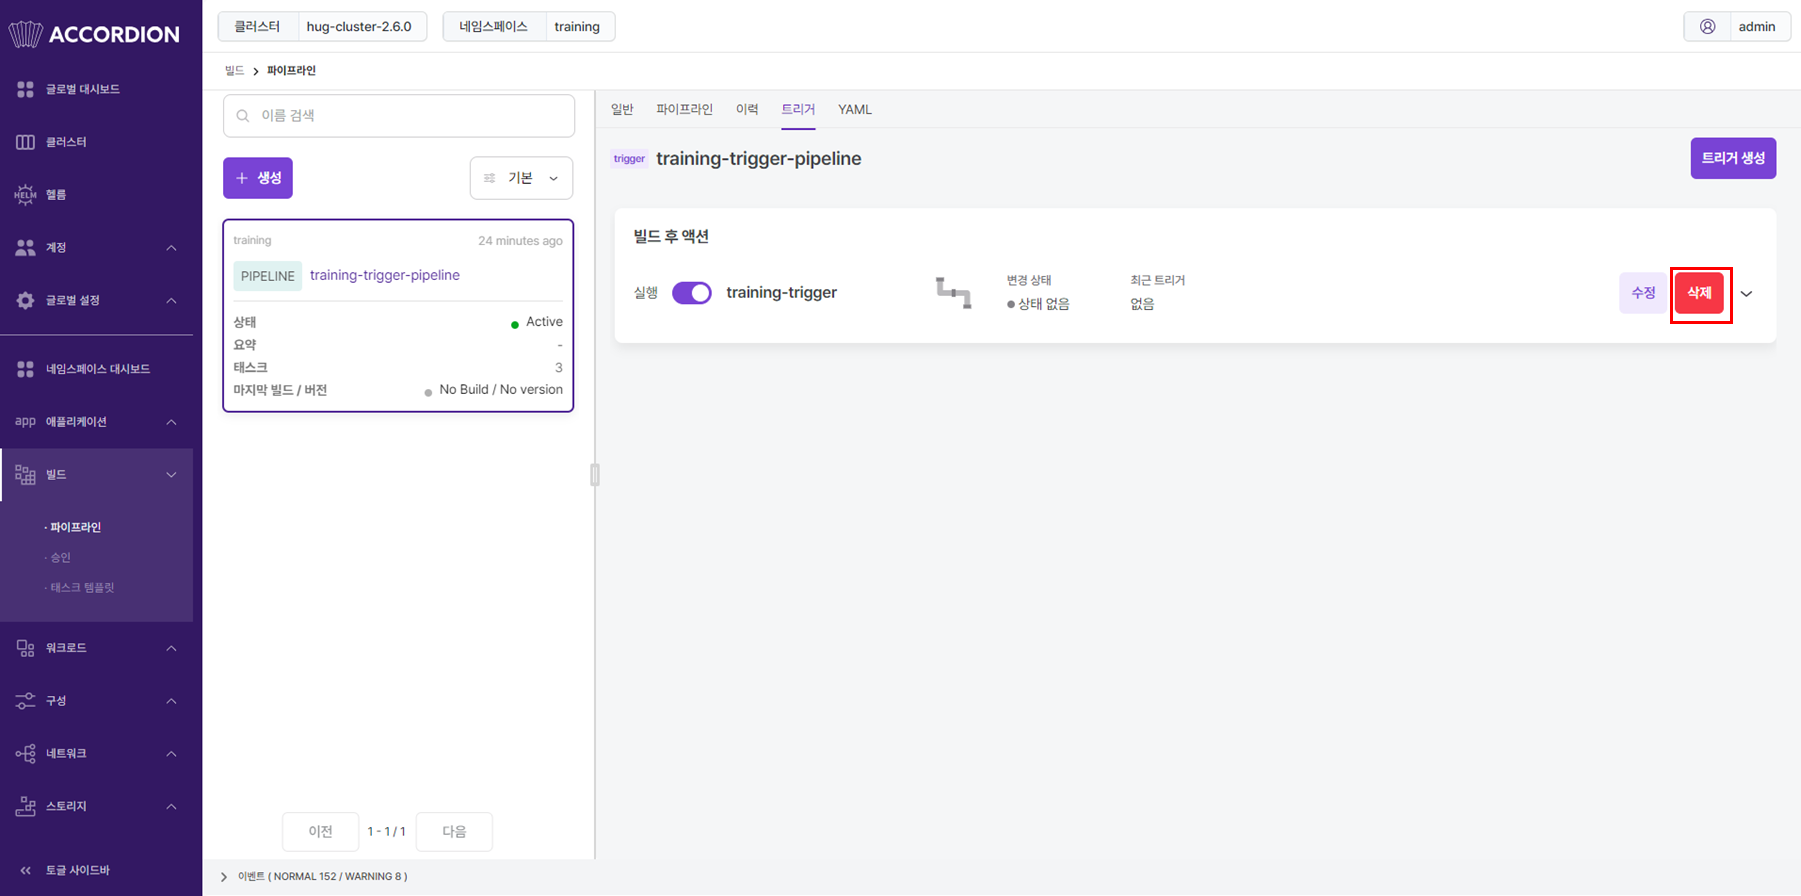This screenshot has width=1801, height=896.
Task: Switch to the 일반 tab
Action: pyautogui.click(x=622, y=109)
